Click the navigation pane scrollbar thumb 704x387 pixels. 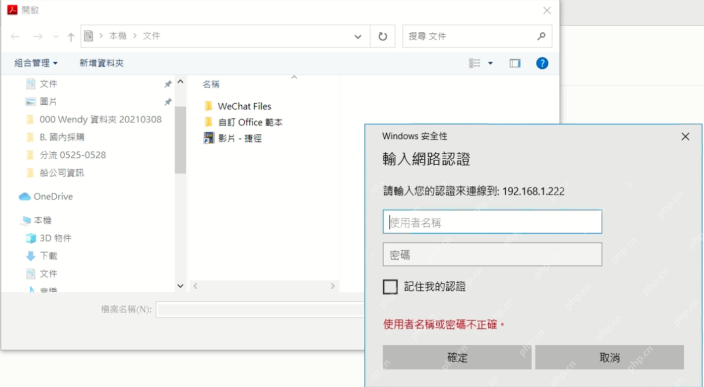click(x=180, y=140)
